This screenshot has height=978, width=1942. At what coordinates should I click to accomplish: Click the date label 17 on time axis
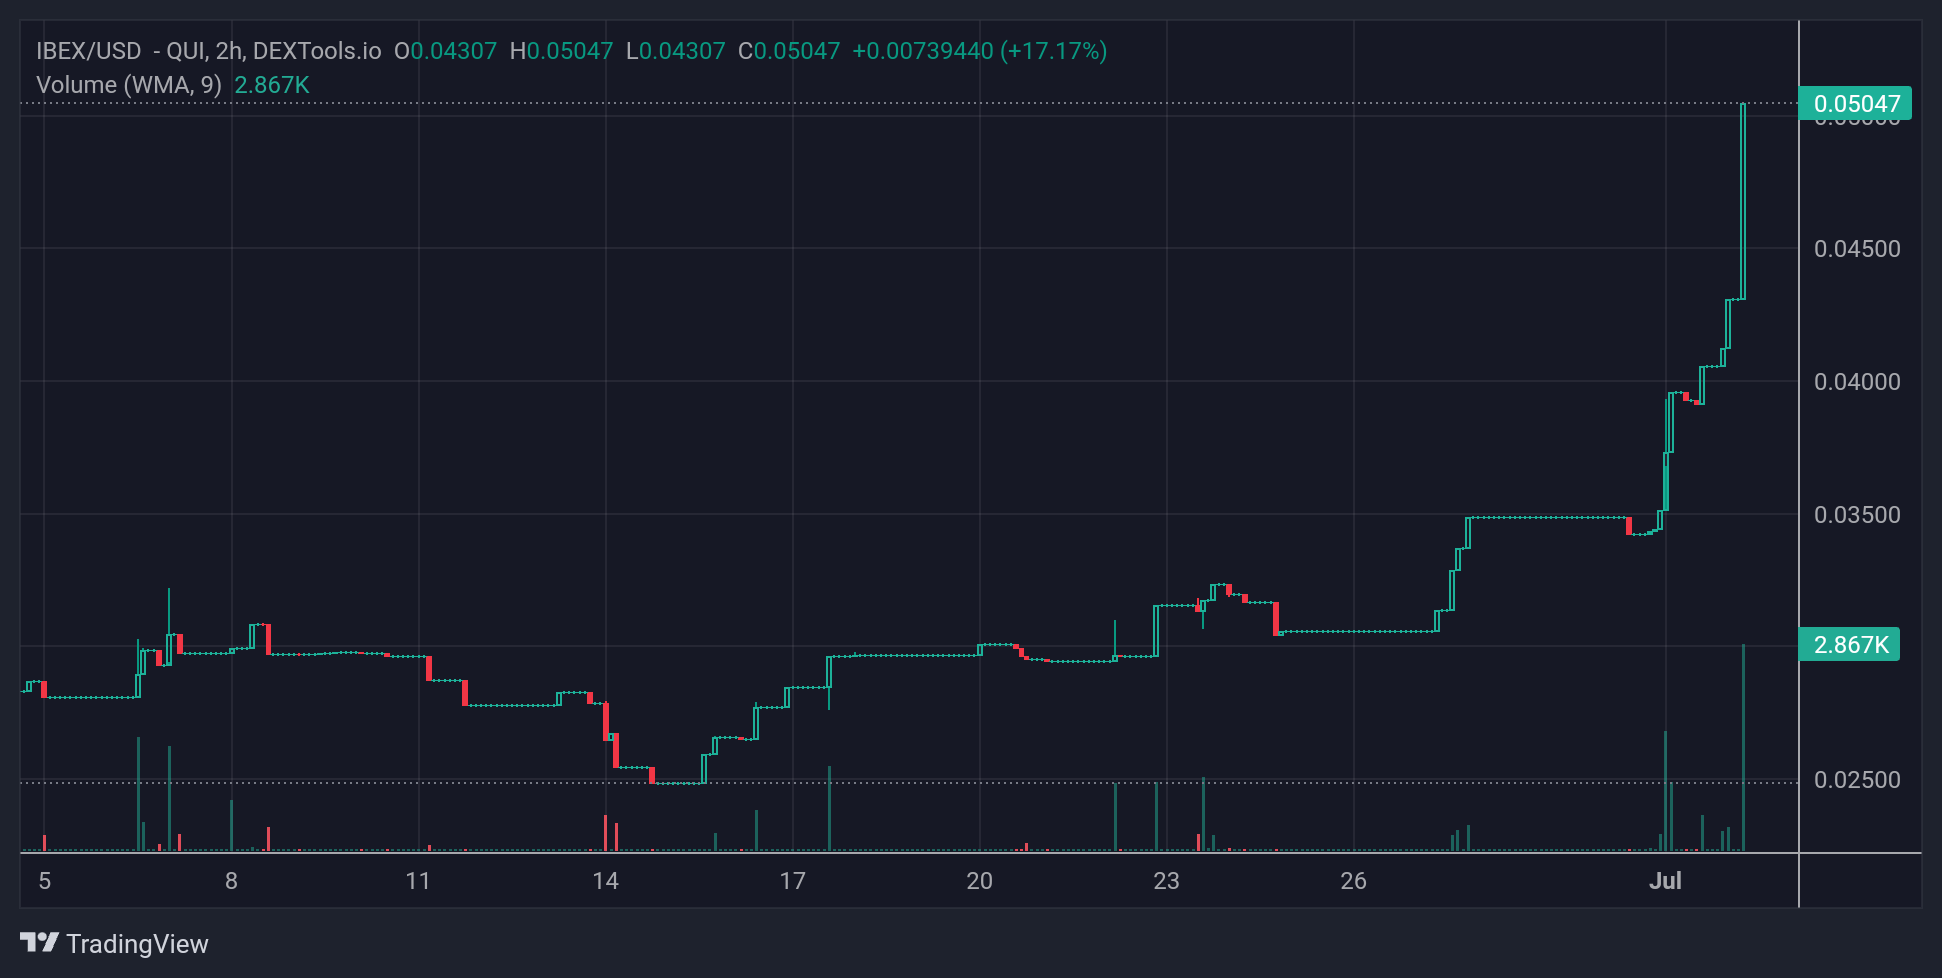tap(792, 881)
